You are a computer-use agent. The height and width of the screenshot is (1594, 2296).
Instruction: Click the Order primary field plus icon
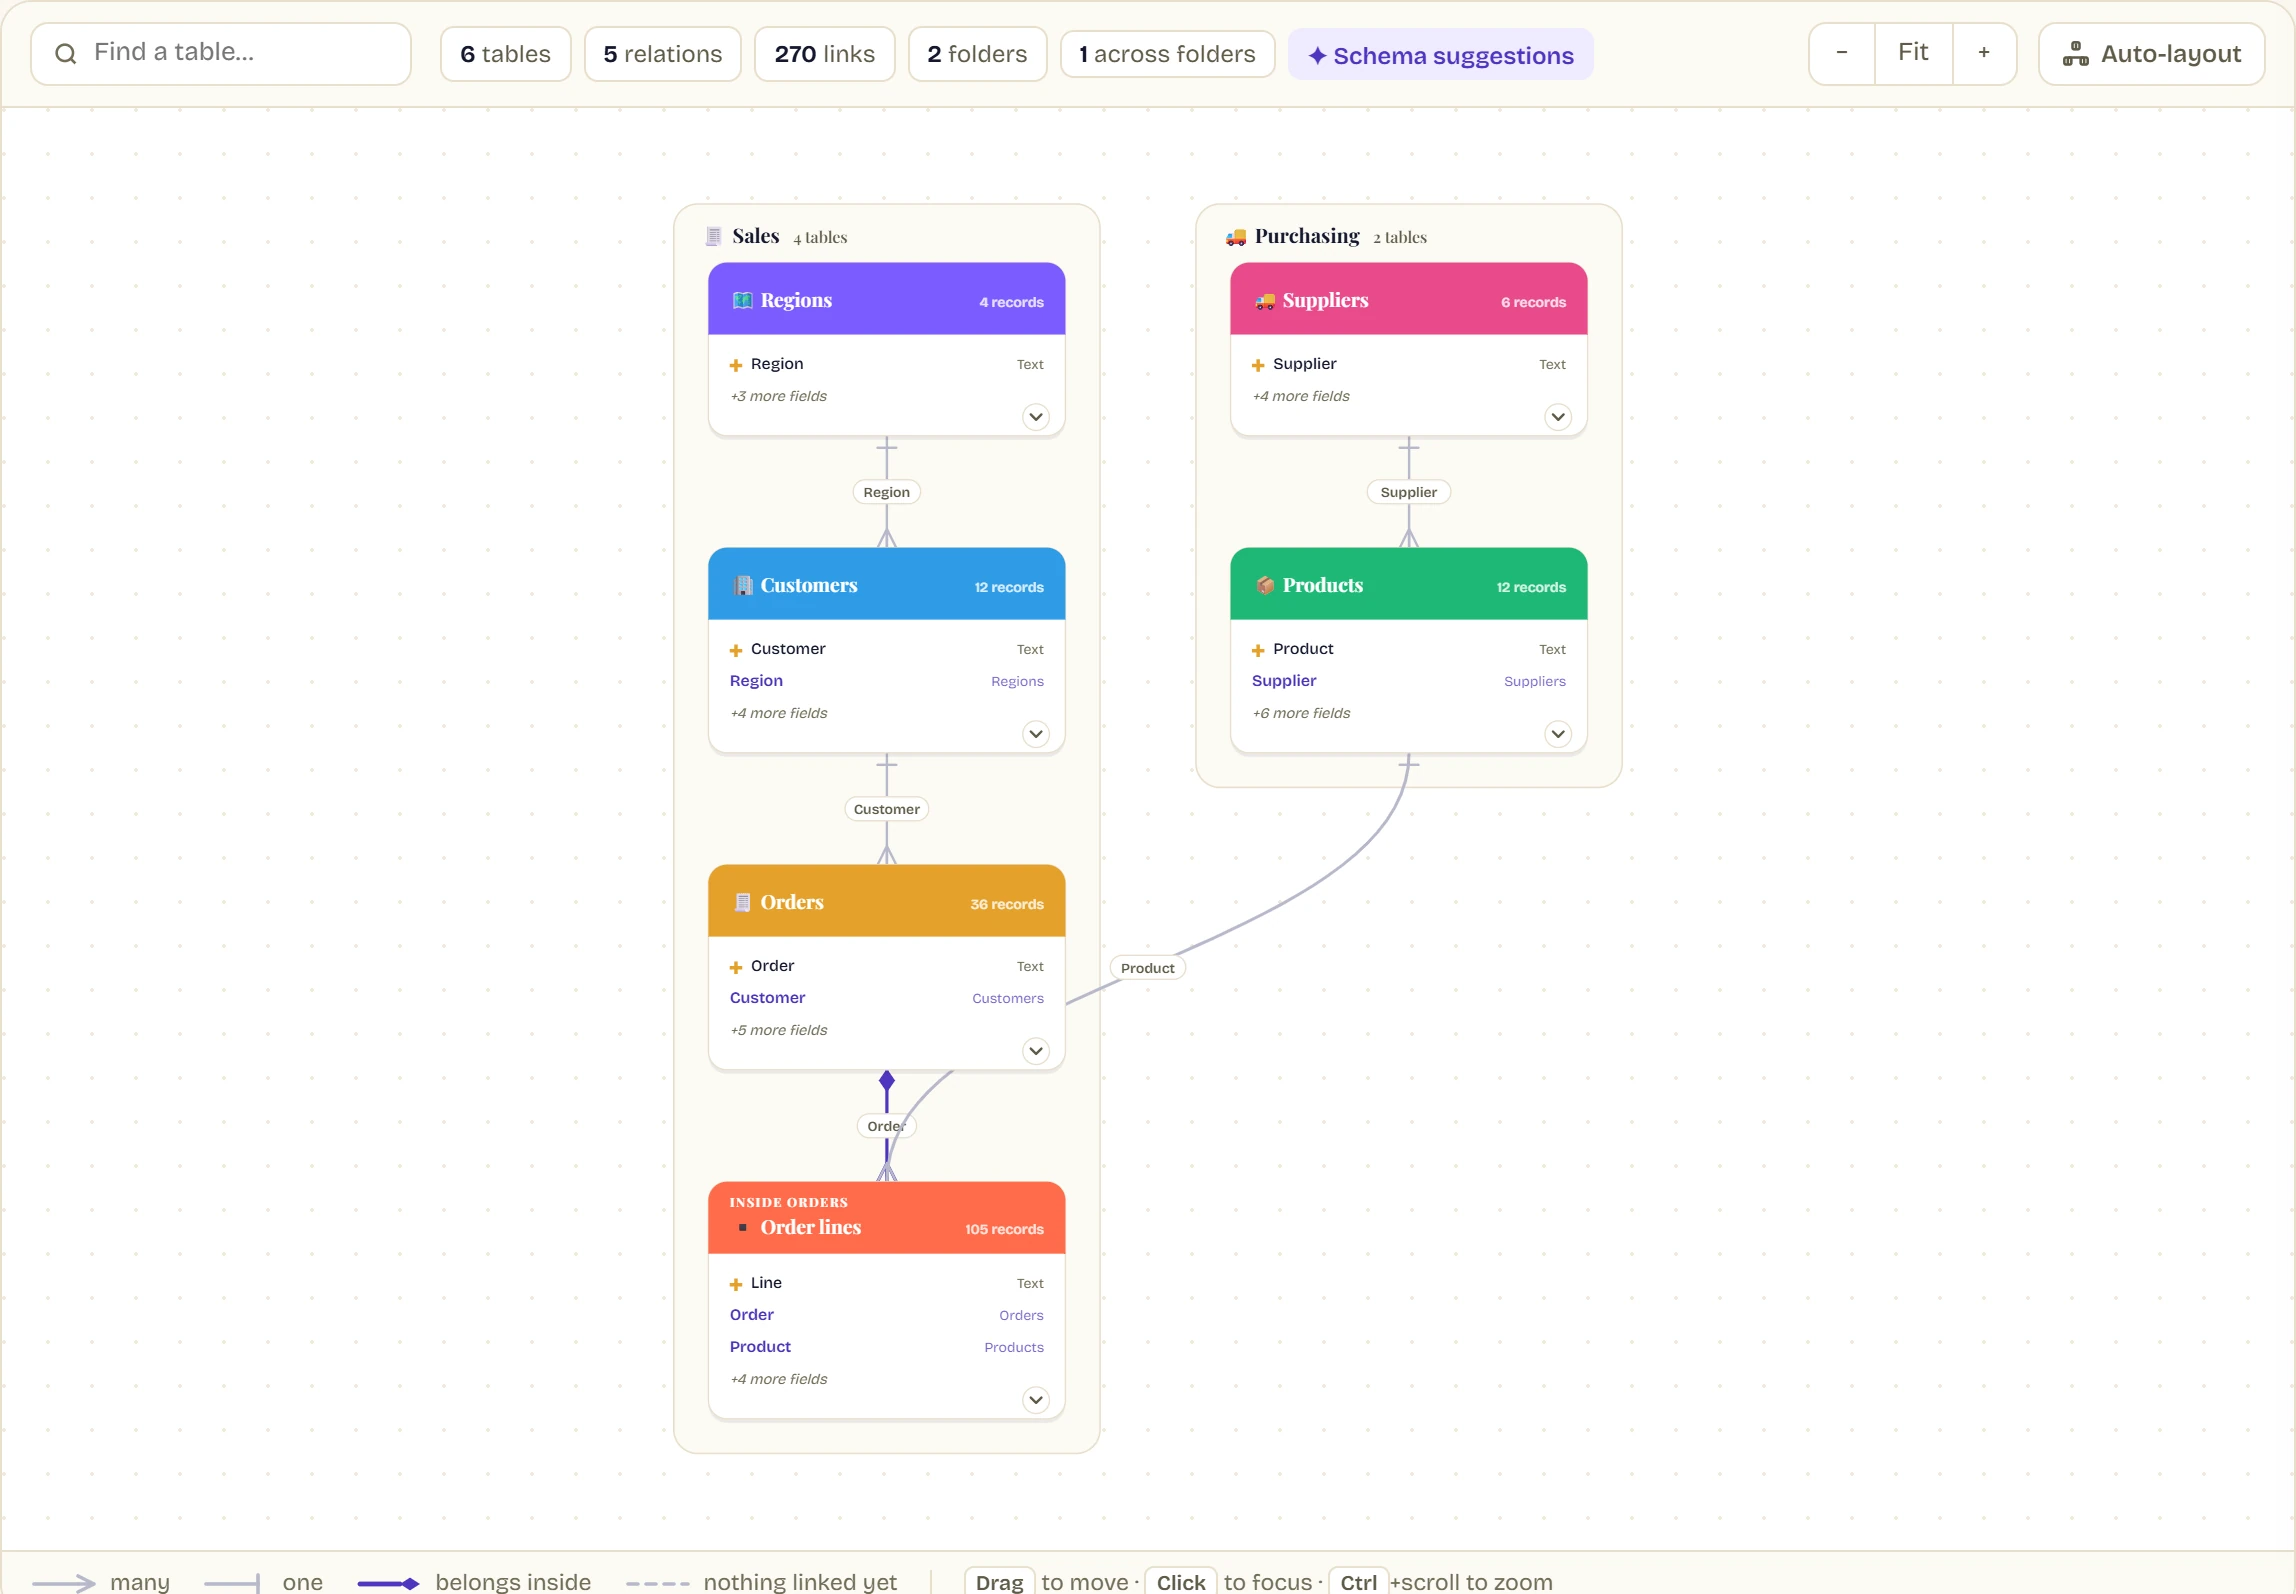pyautogui.click(x=736, y=967)
